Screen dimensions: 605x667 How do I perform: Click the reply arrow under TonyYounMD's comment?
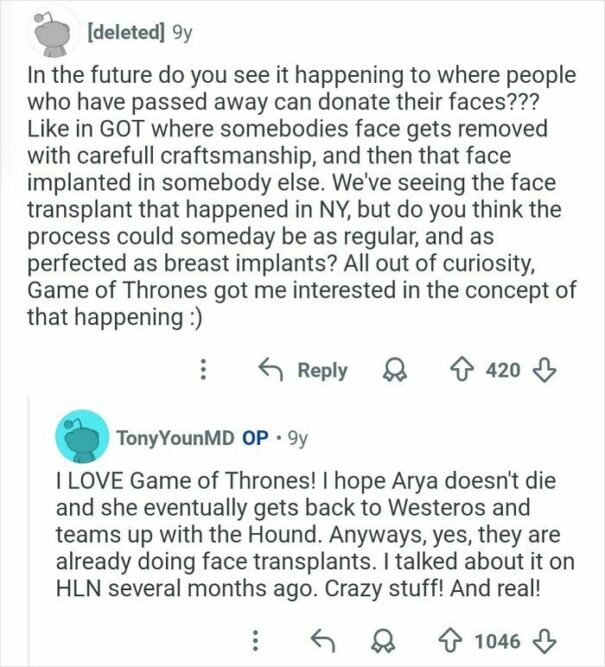coord(323,638)
